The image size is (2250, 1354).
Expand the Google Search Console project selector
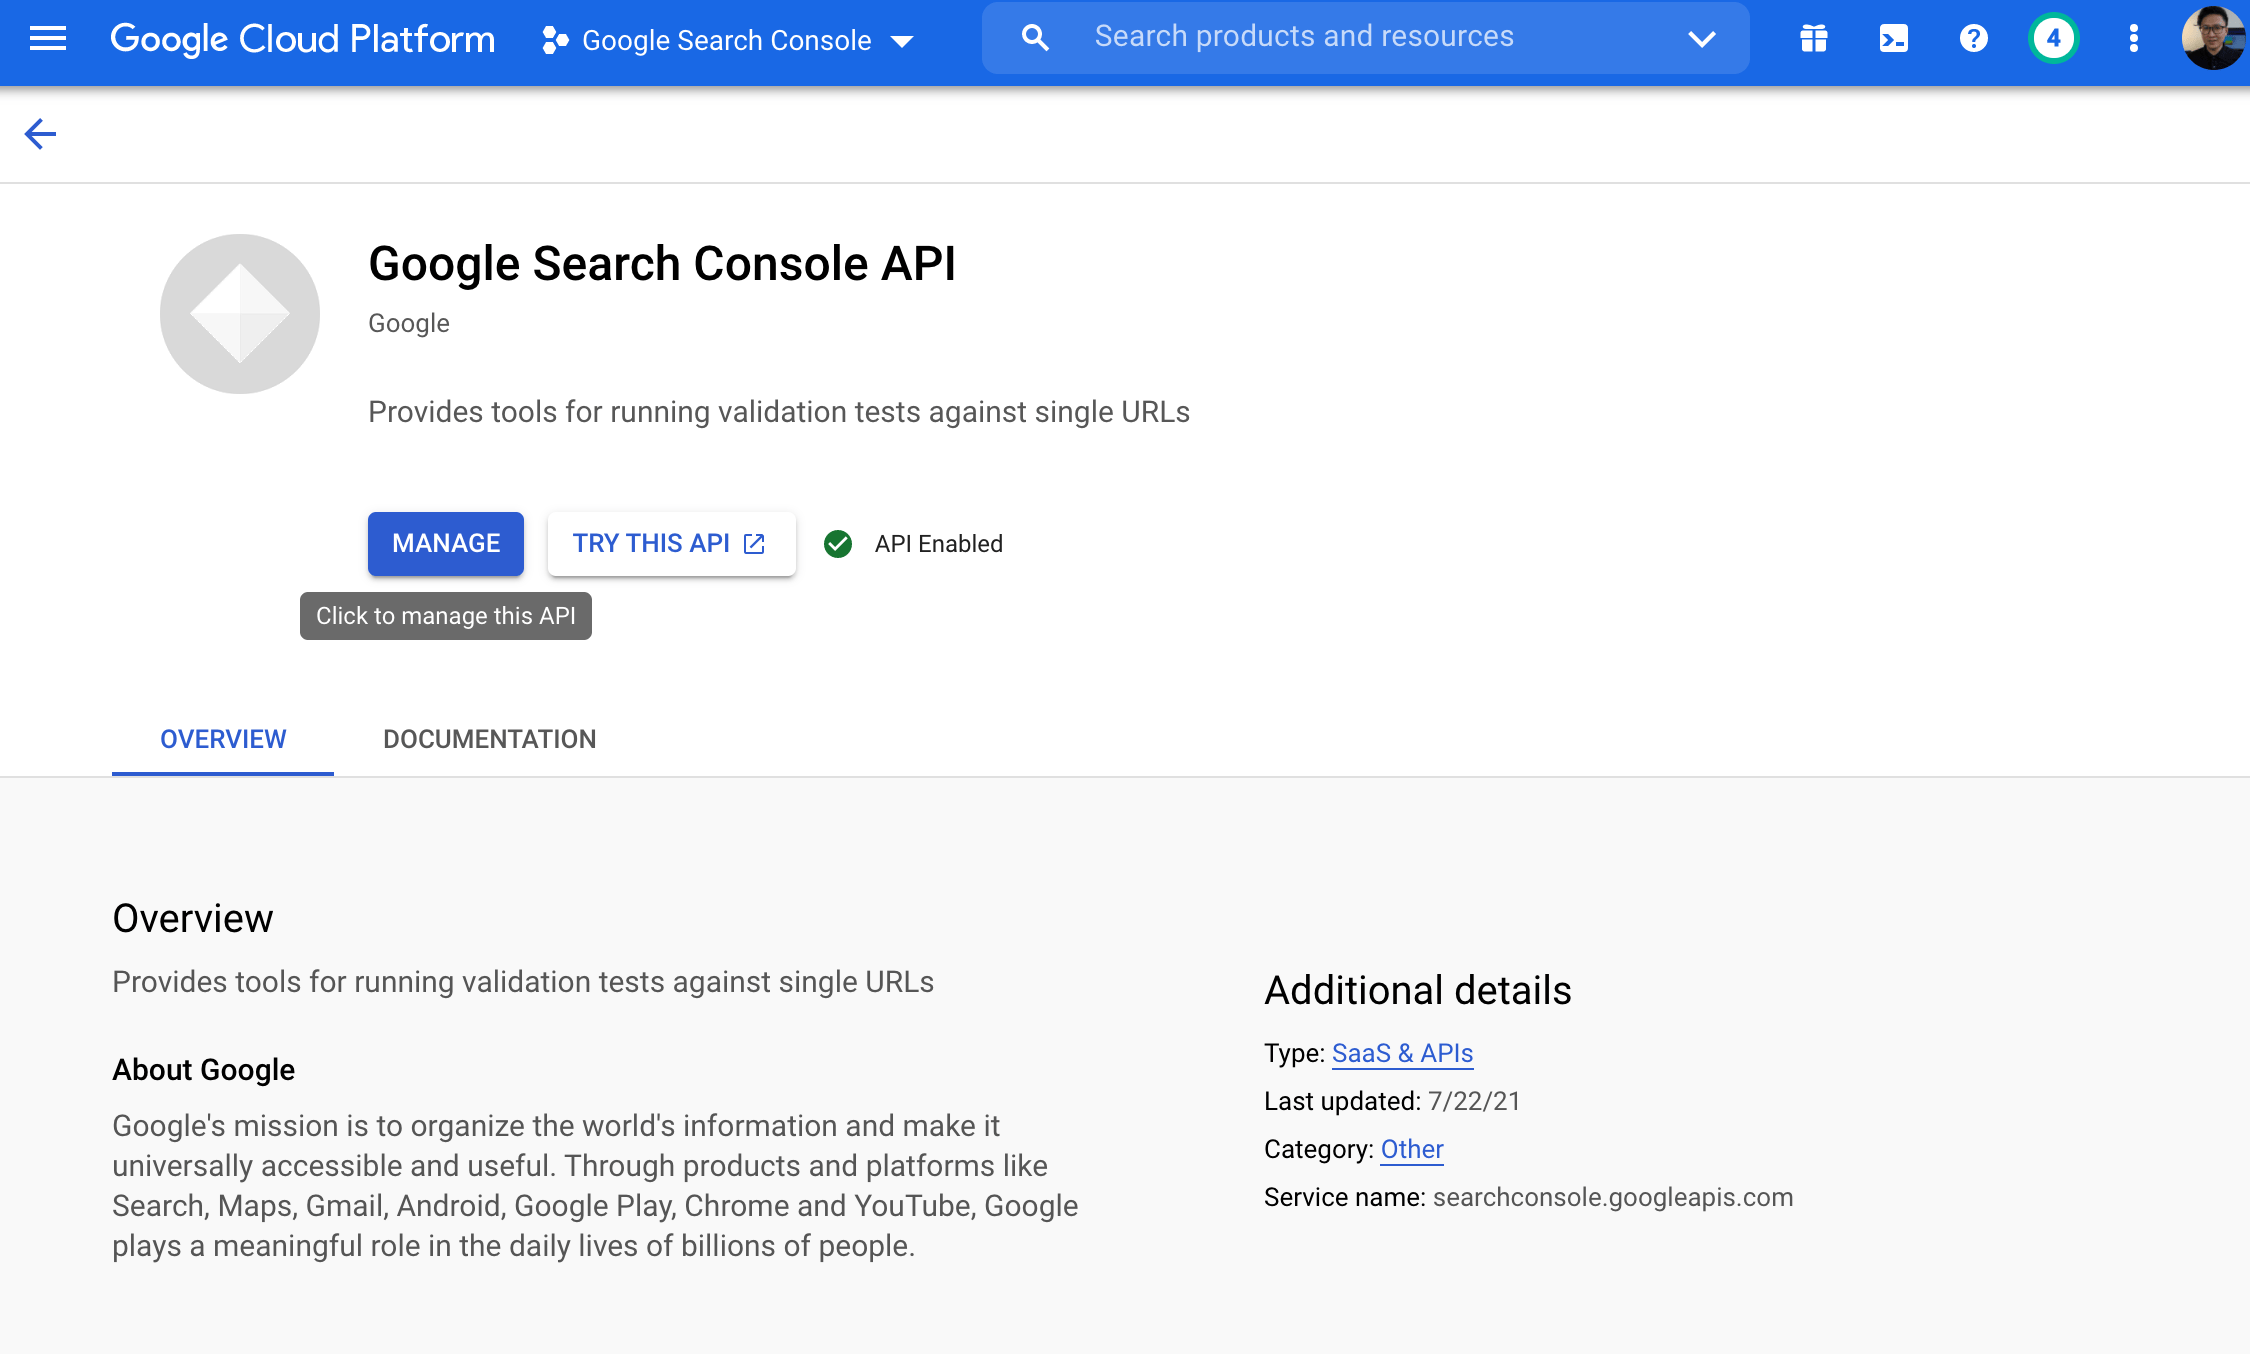(x=728, y=41)
